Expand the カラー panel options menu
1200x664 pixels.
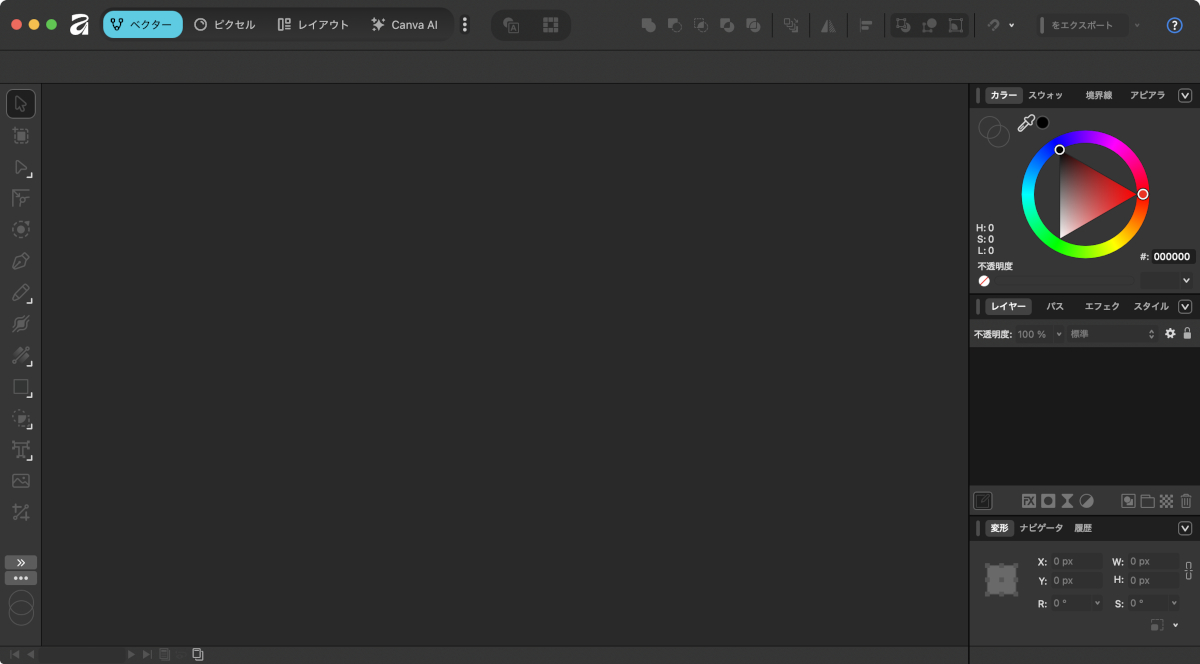[1185, 96]
